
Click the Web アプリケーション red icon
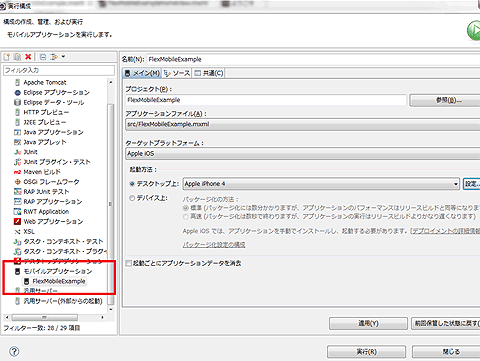[x=17, y=222]
